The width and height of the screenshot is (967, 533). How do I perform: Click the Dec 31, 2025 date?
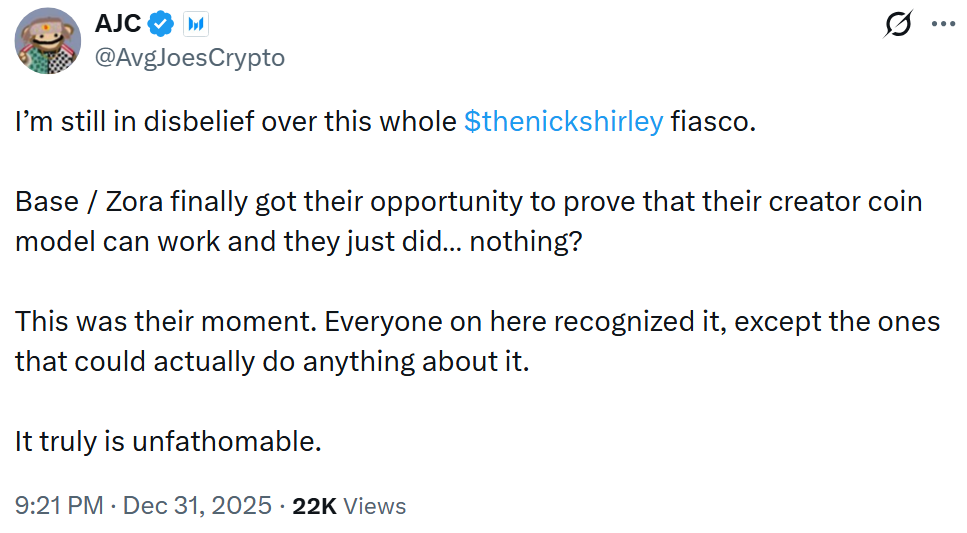coord(198,506)
